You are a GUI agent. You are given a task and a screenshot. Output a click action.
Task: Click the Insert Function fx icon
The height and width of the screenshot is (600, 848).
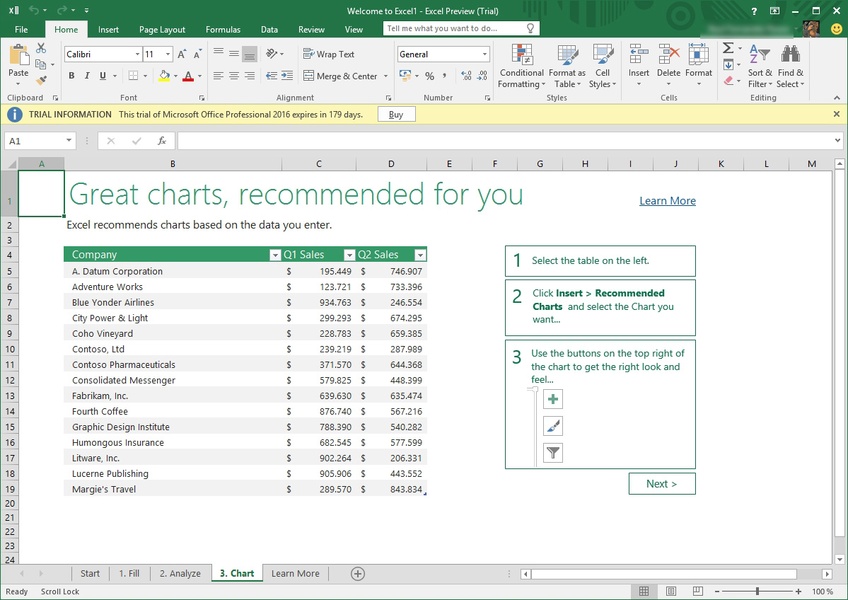click(162, 141)
